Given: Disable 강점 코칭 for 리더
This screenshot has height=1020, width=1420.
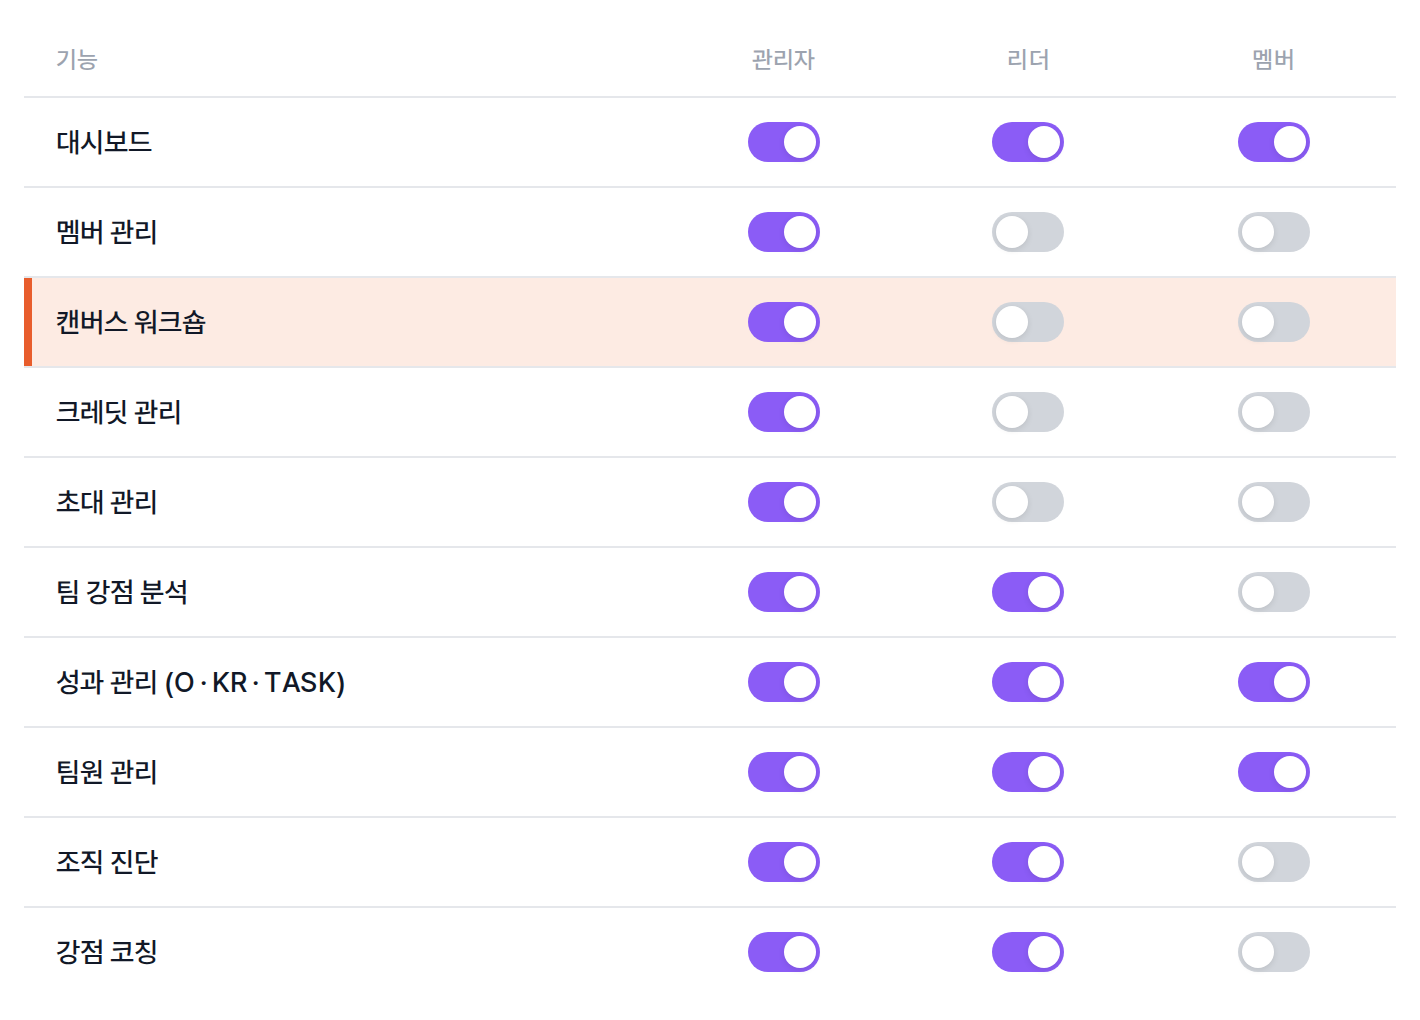Looking at the screenshot, I should (x=1028, y=952).
